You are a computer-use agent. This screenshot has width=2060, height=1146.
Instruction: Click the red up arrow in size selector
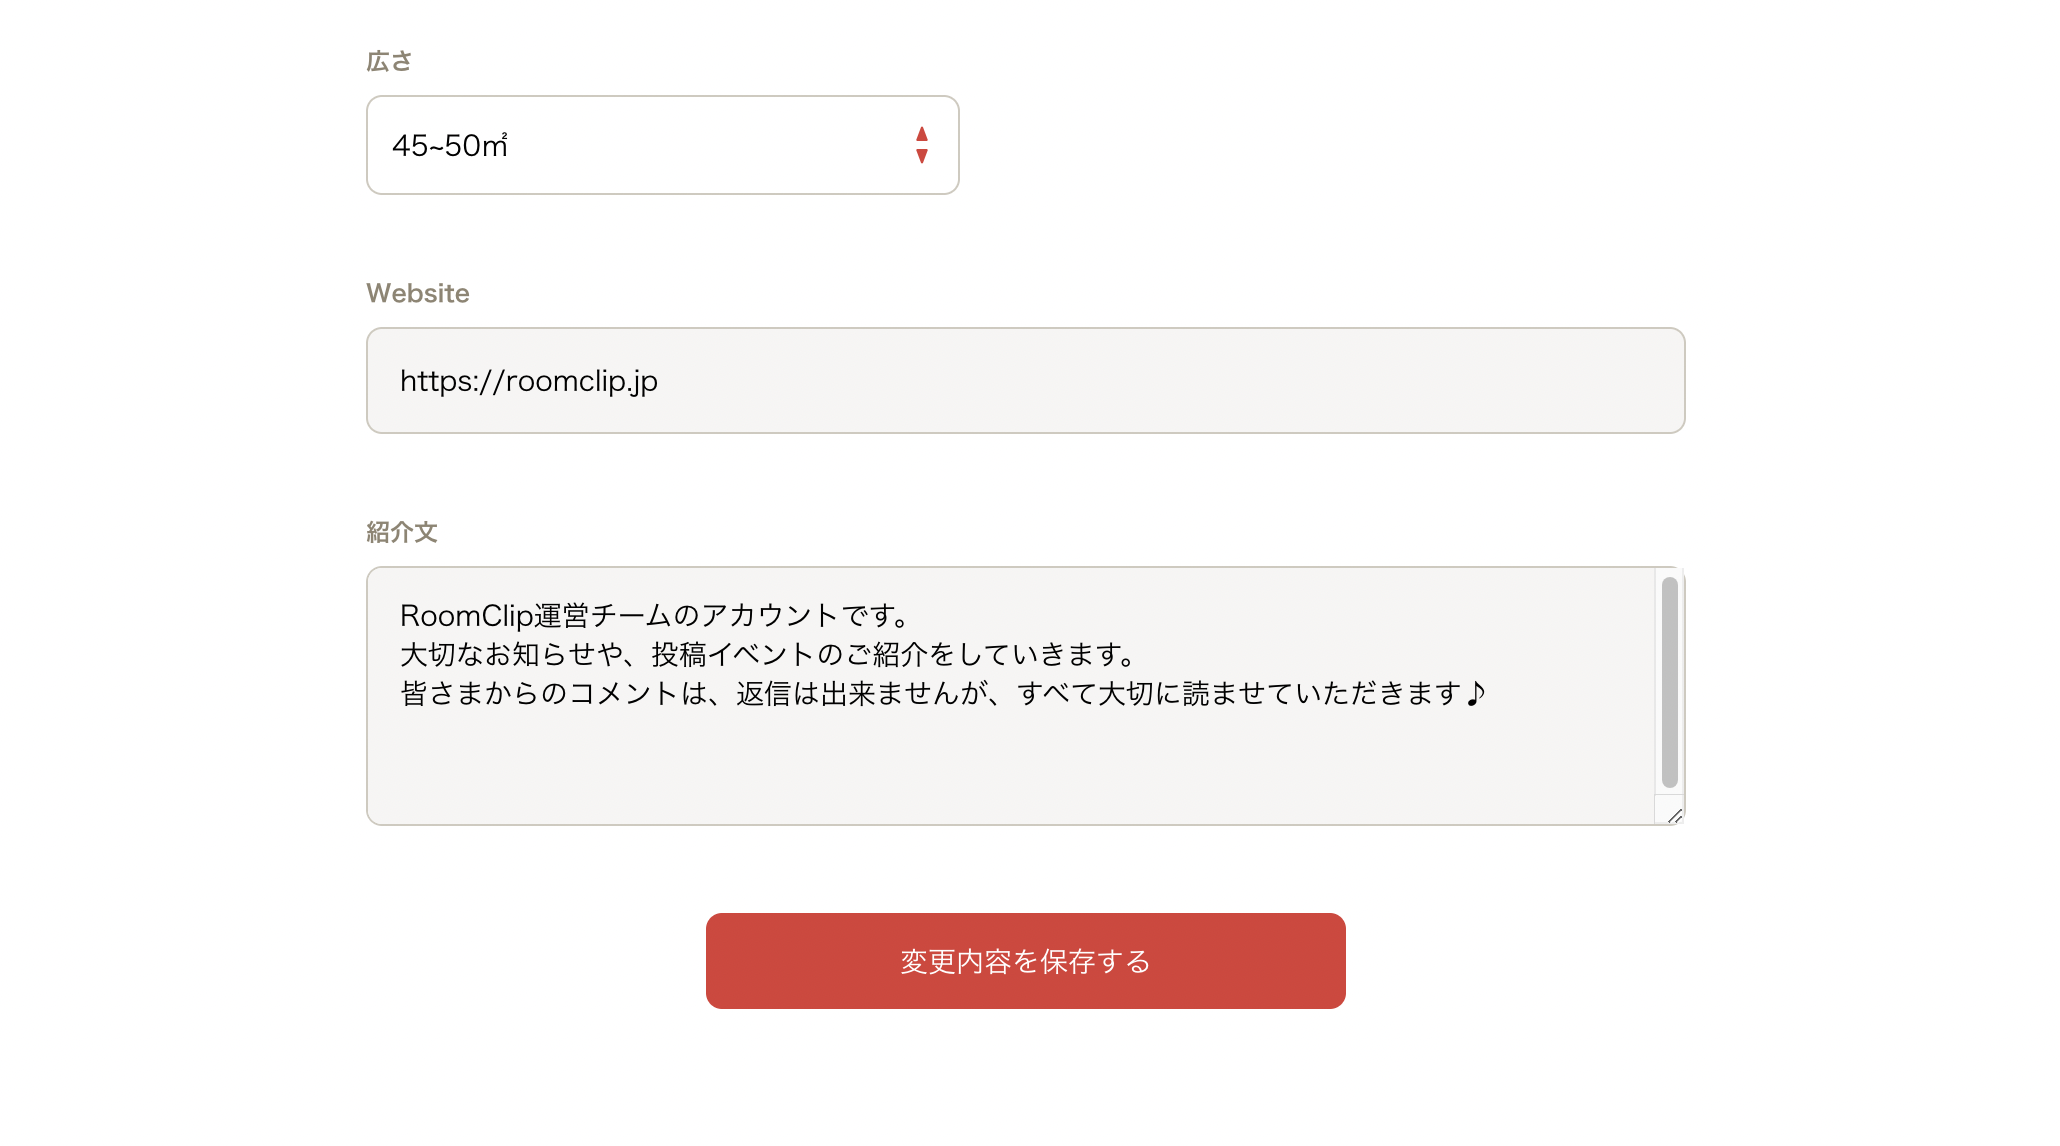(x=922, y=134)
